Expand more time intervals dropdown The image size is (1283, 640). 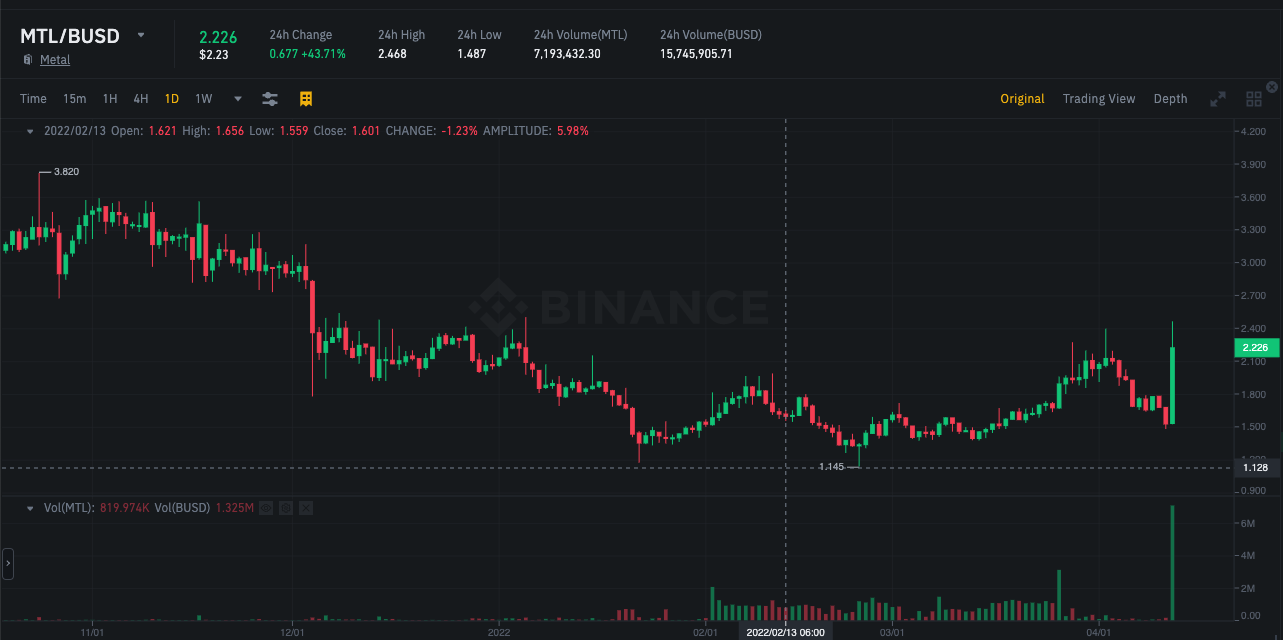pos(238,99)
